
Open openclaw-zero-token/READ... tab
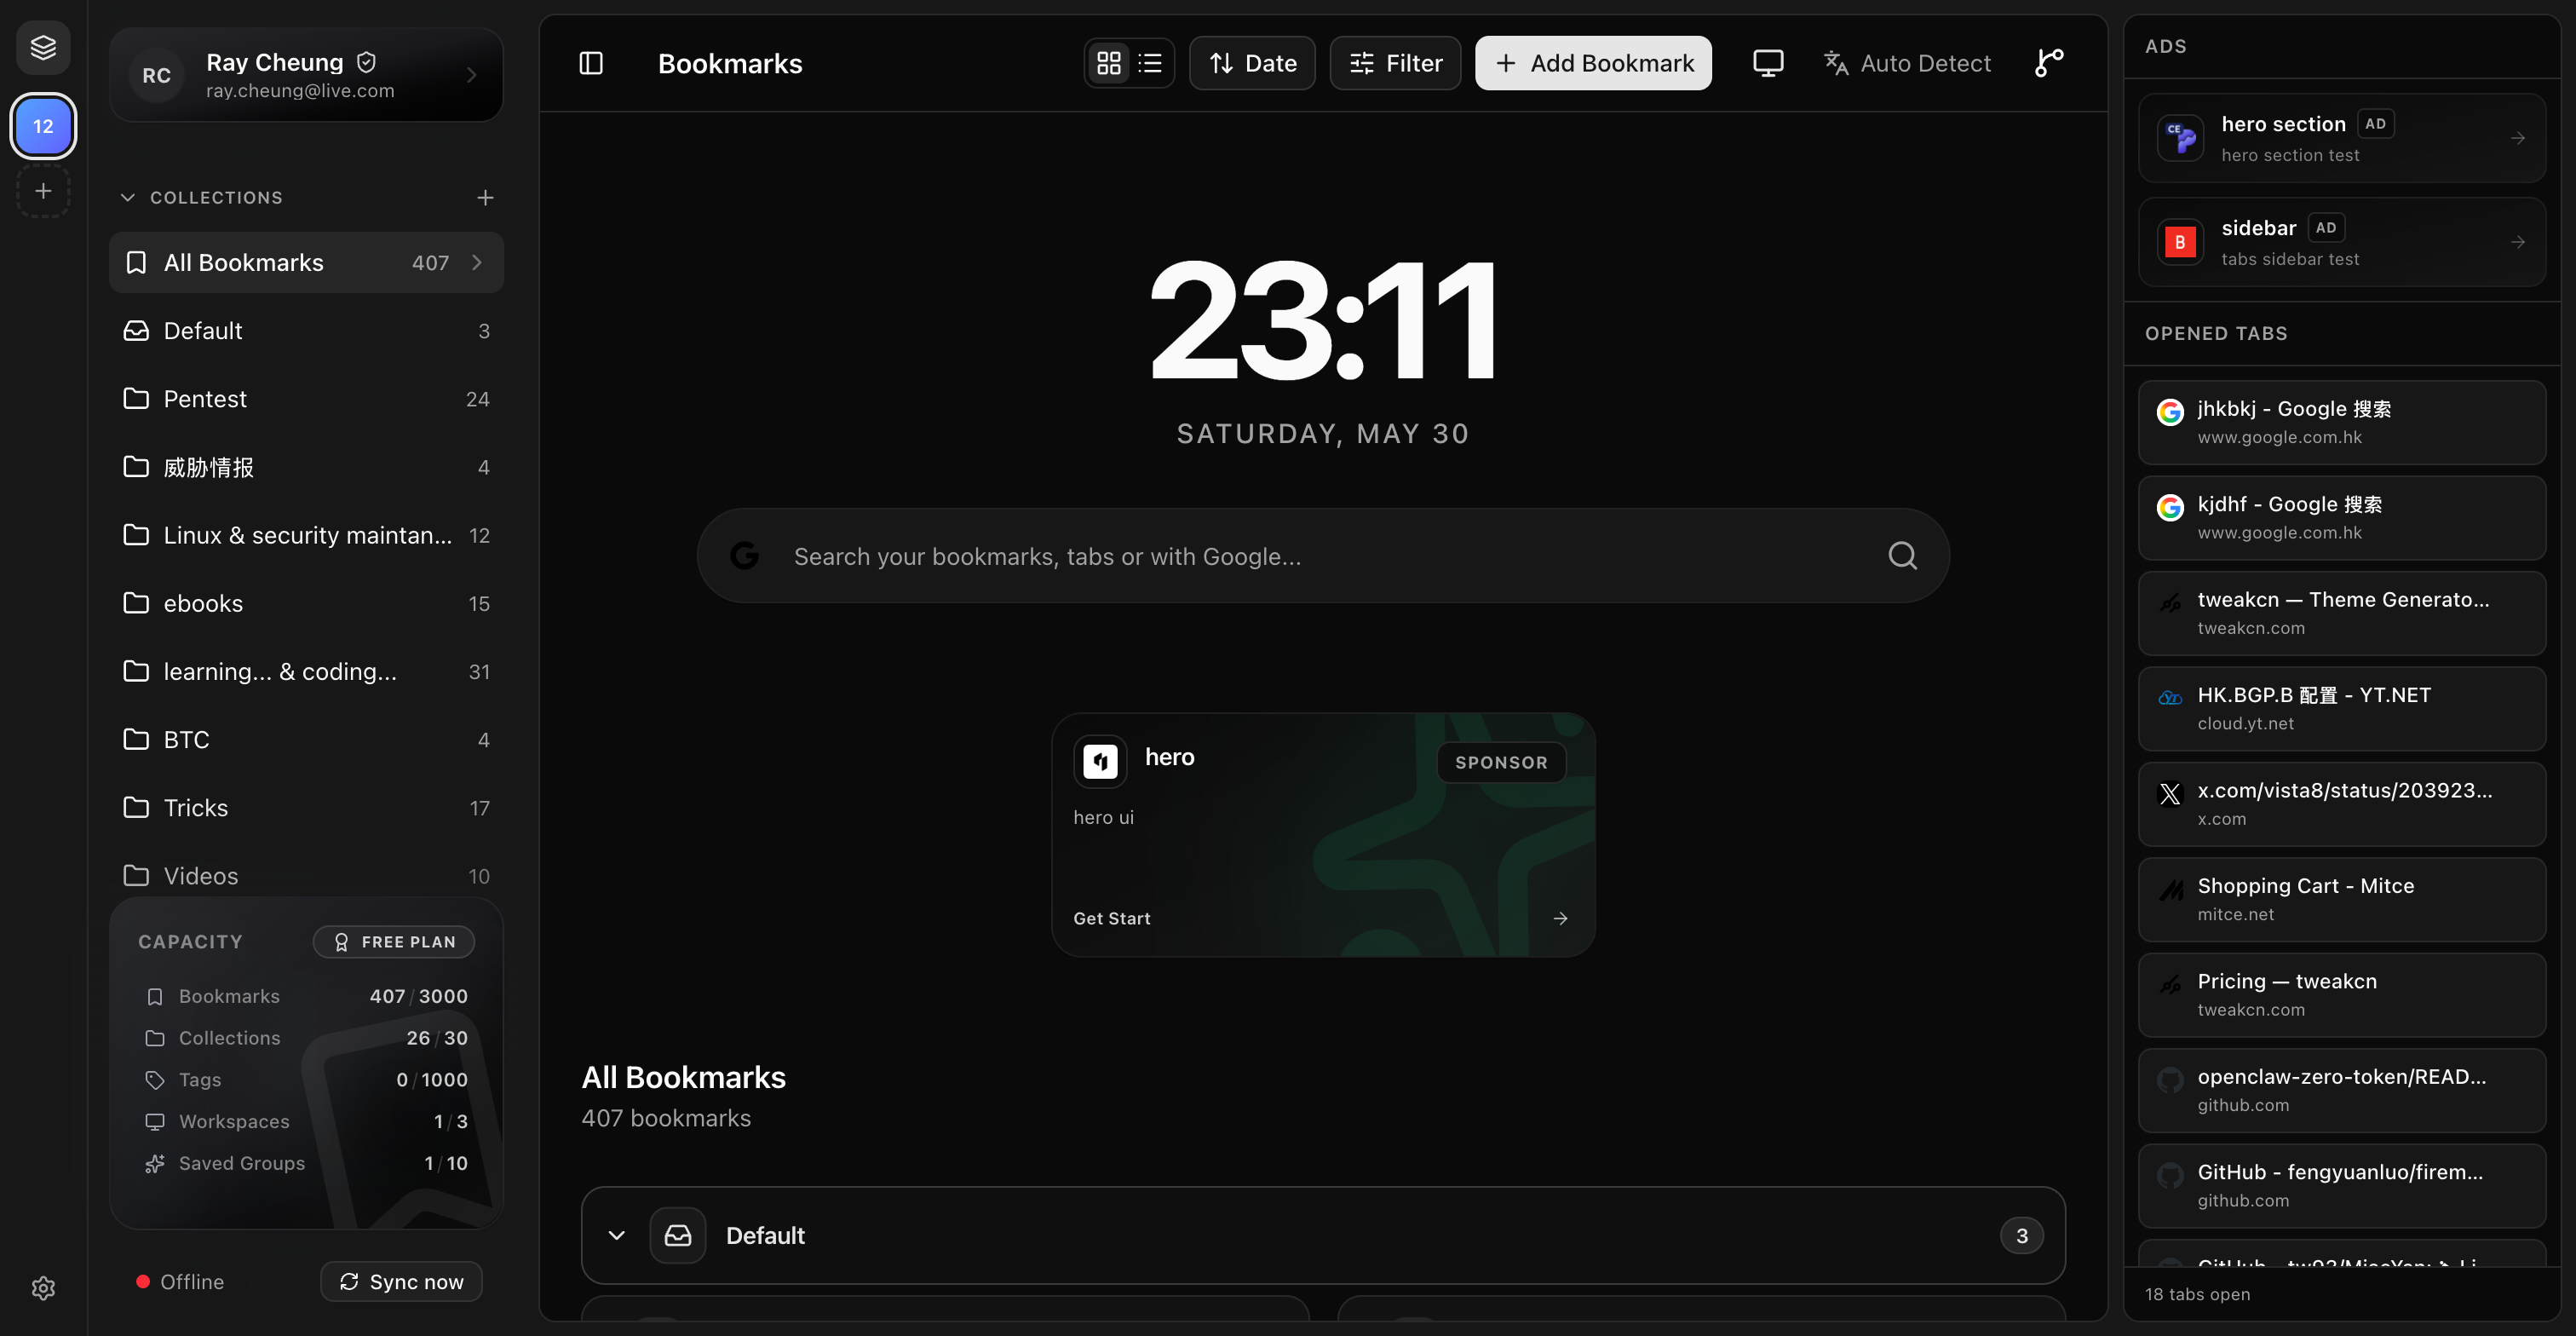[x=2341, y=1090]
